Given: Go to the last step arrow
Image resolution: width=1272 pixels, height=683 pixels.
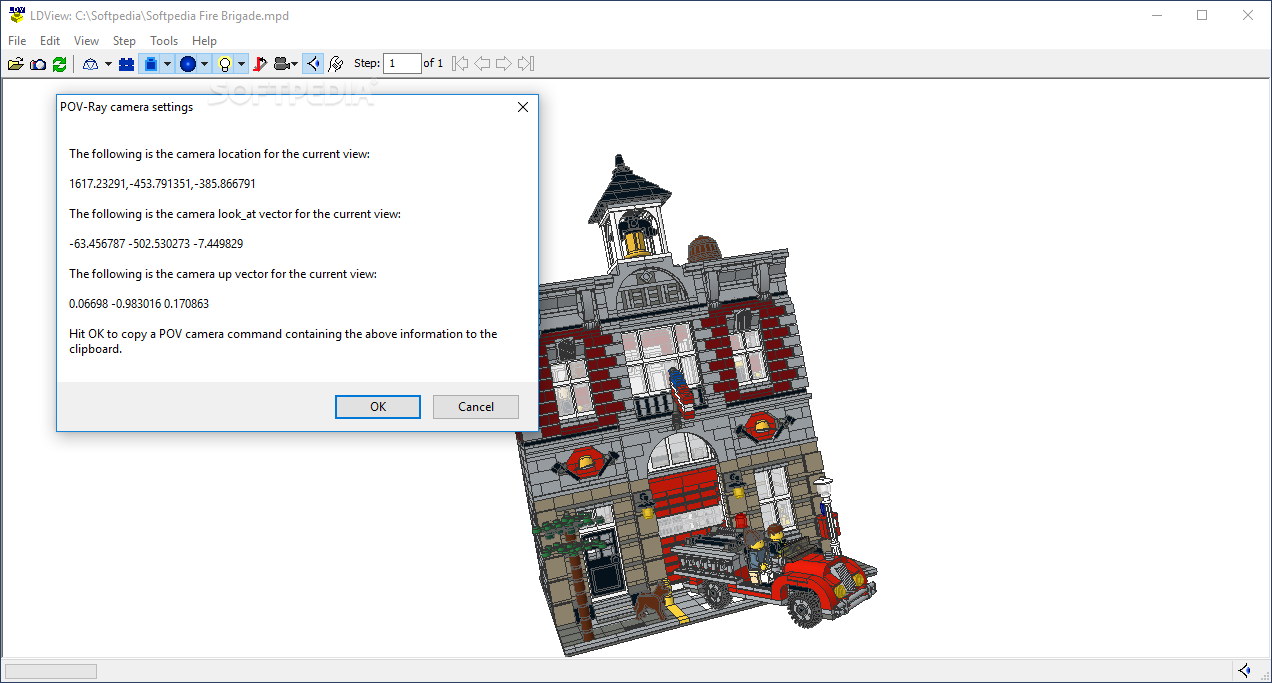Looking at the screenshot, I should [526, 64].
